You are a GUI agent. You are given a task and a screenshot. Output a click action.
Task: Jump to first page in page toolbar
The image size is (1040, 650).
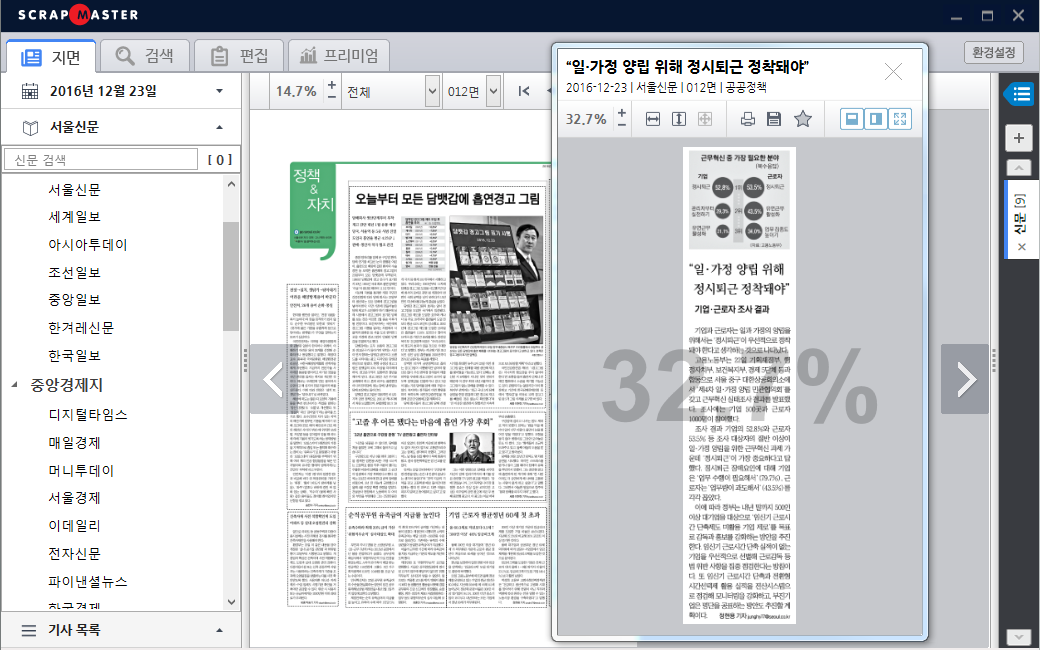tap(524, 91)
